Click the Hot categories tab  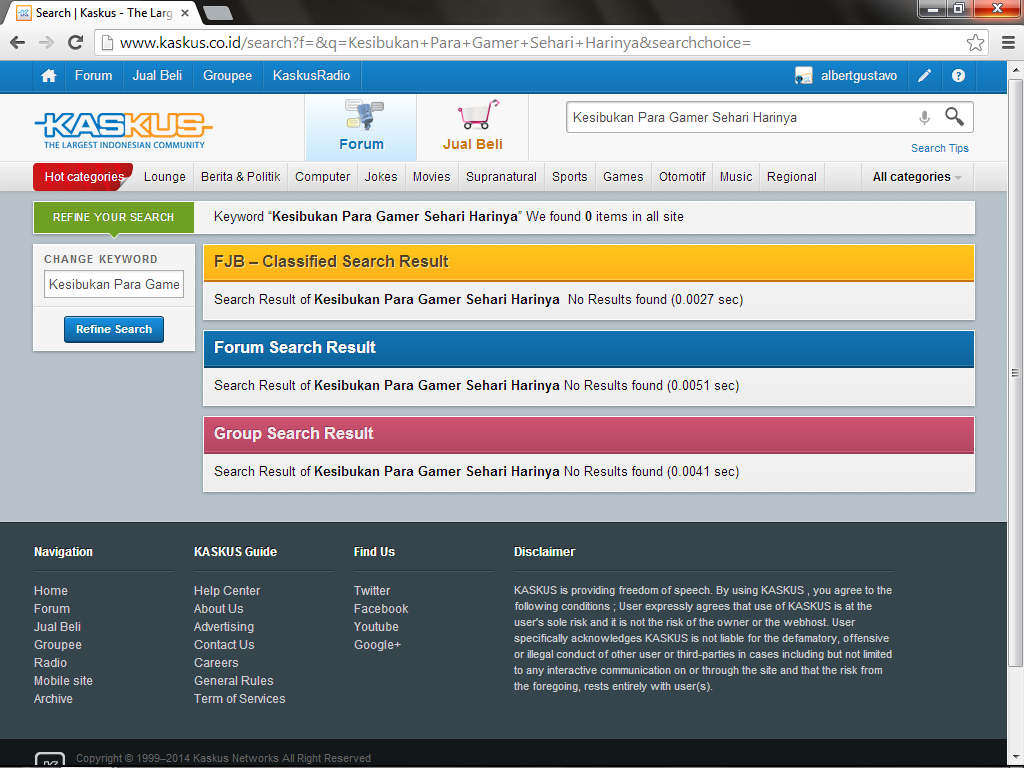(84, 177)
